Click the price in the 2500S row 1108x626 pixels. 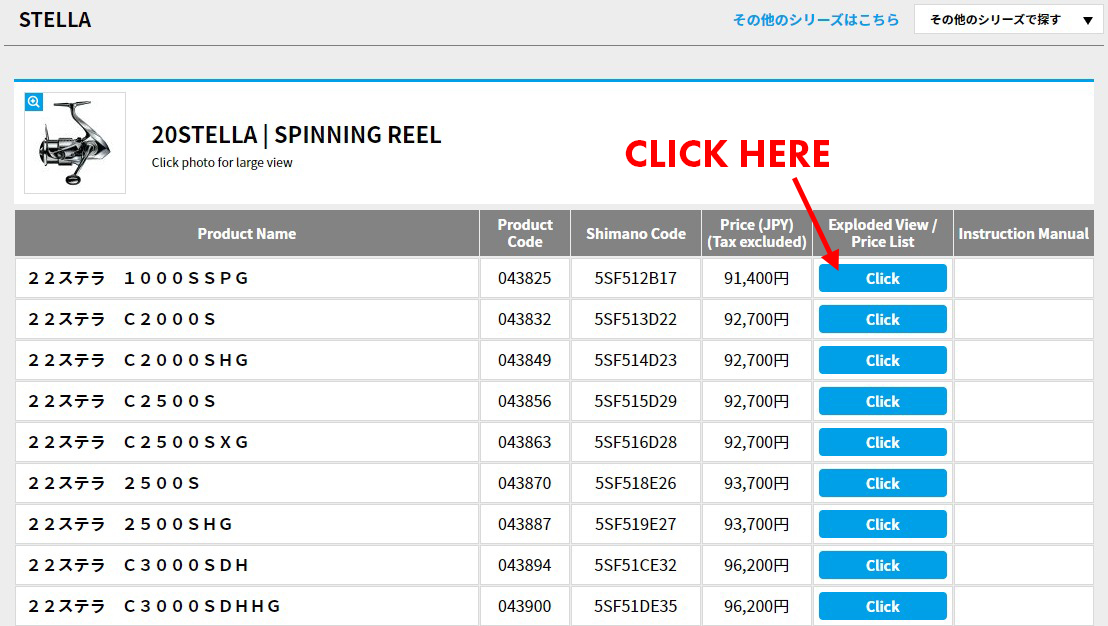tap(756, 483)
